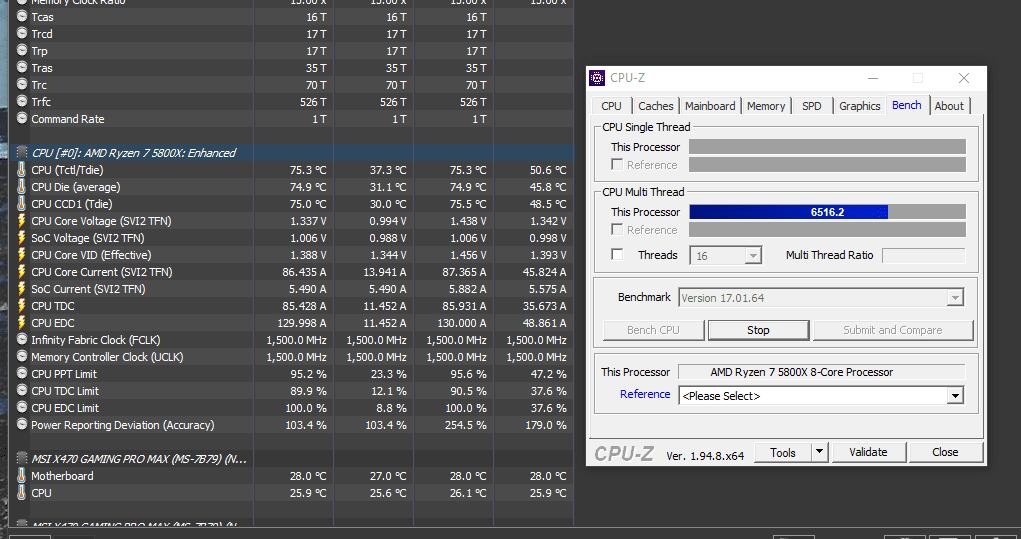Click the Bench CPU button
Image resolution: width=1021 pixels, height=539 pixels.
coord(653,330)
